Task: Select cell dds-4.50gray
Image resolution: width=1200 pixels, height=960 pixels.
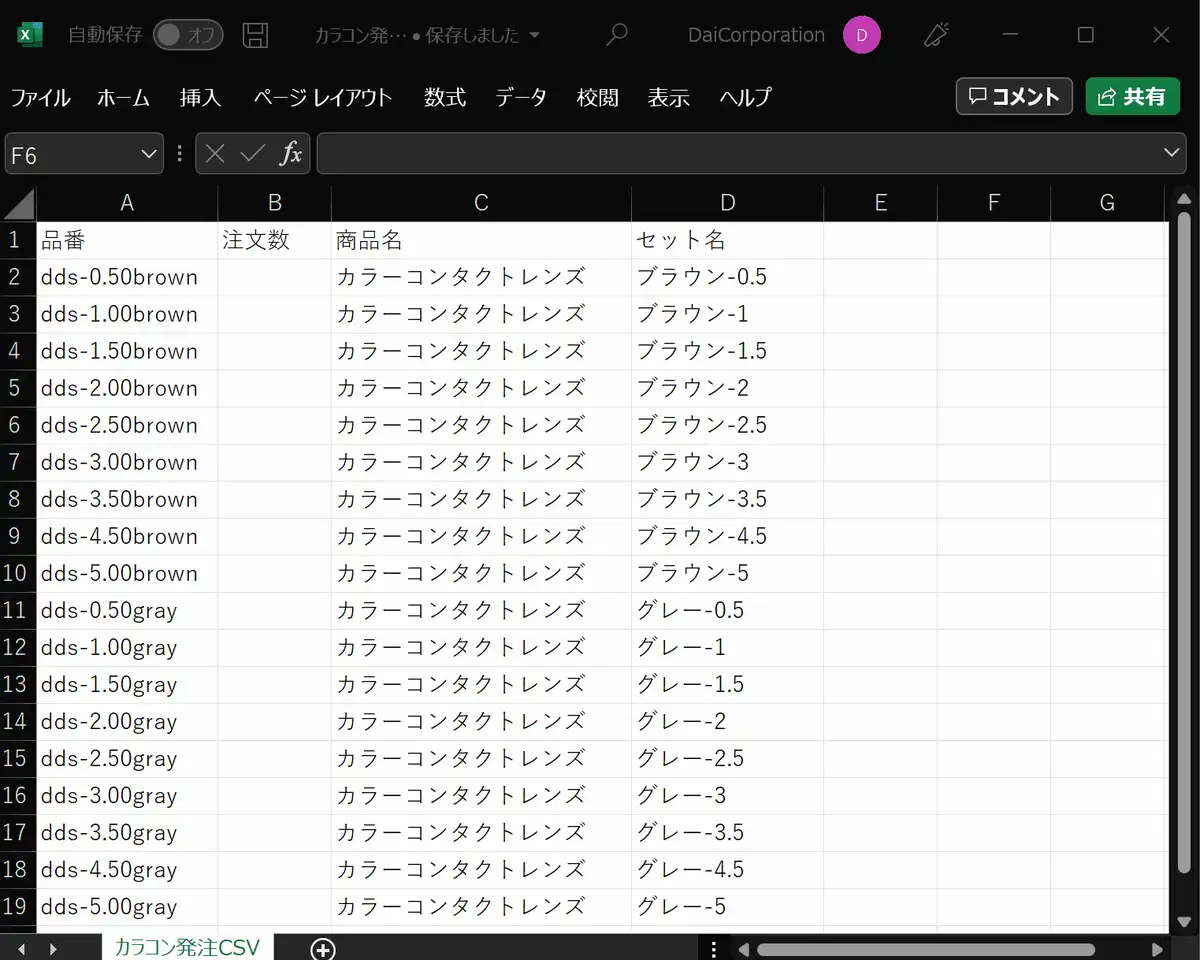Action: click(x=127, y=869)
